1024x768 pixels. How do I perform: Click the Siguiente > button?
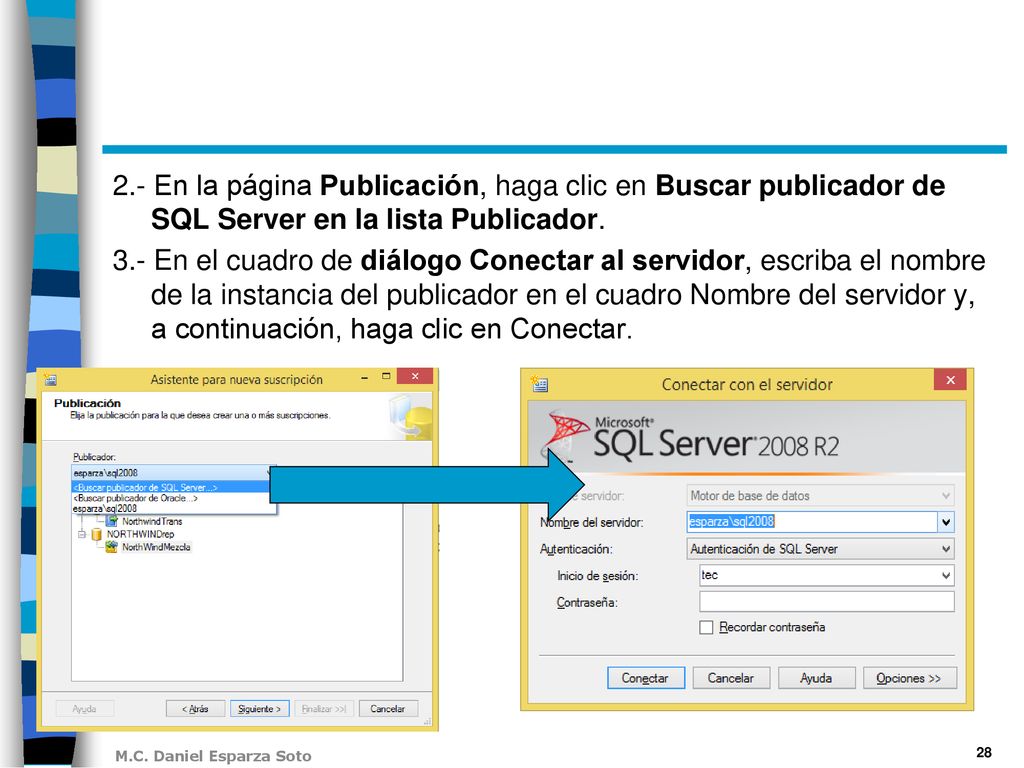point(259,709)
